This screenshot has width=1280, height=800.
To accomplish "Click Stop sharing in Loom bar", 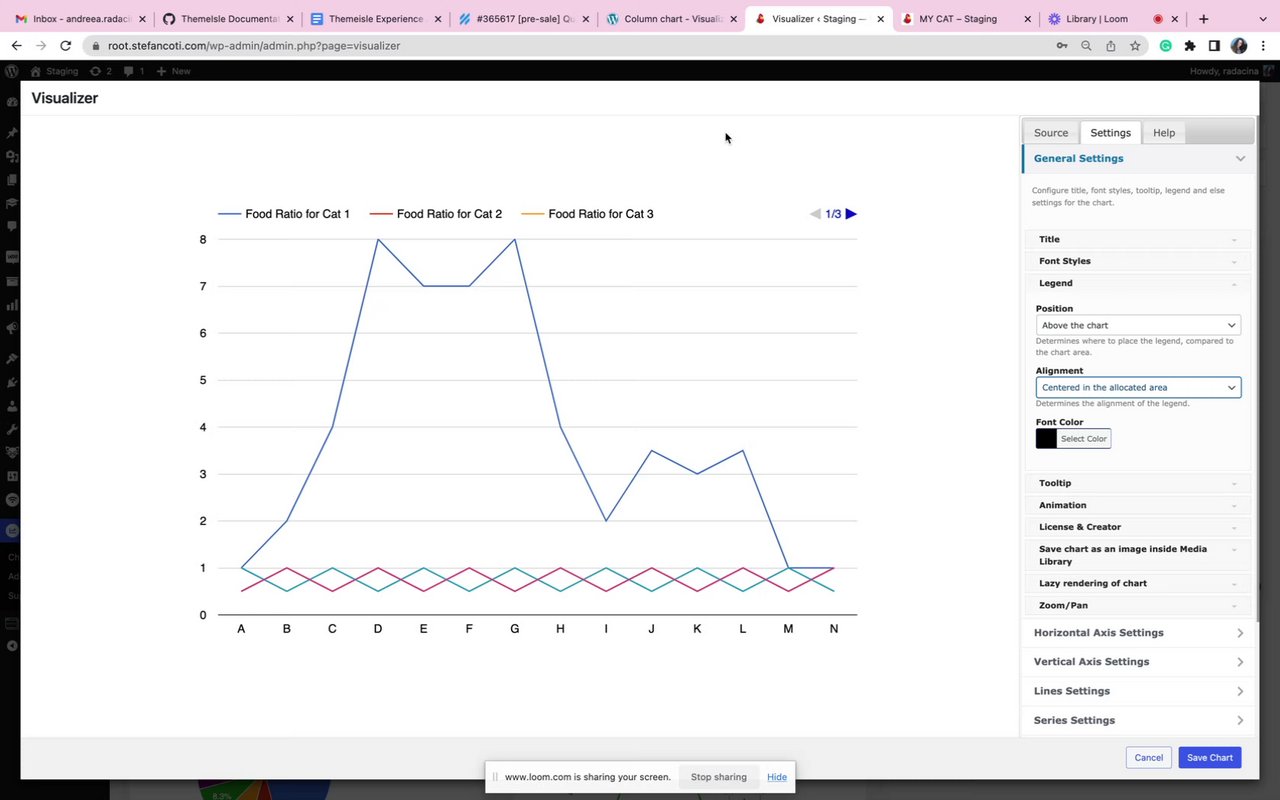I will click(718, 777).
